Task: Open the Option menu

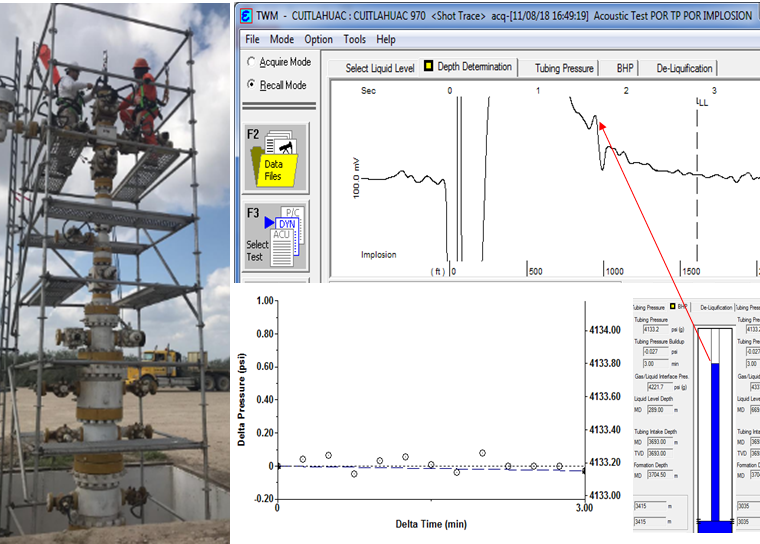Action: [x=318, y=39]
